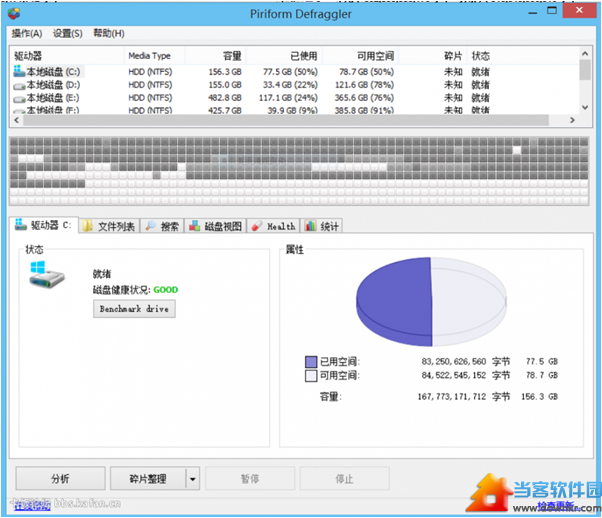
Task: Click the blocks icon on 磁盘视图 tab
Action: tap(195, 226)
